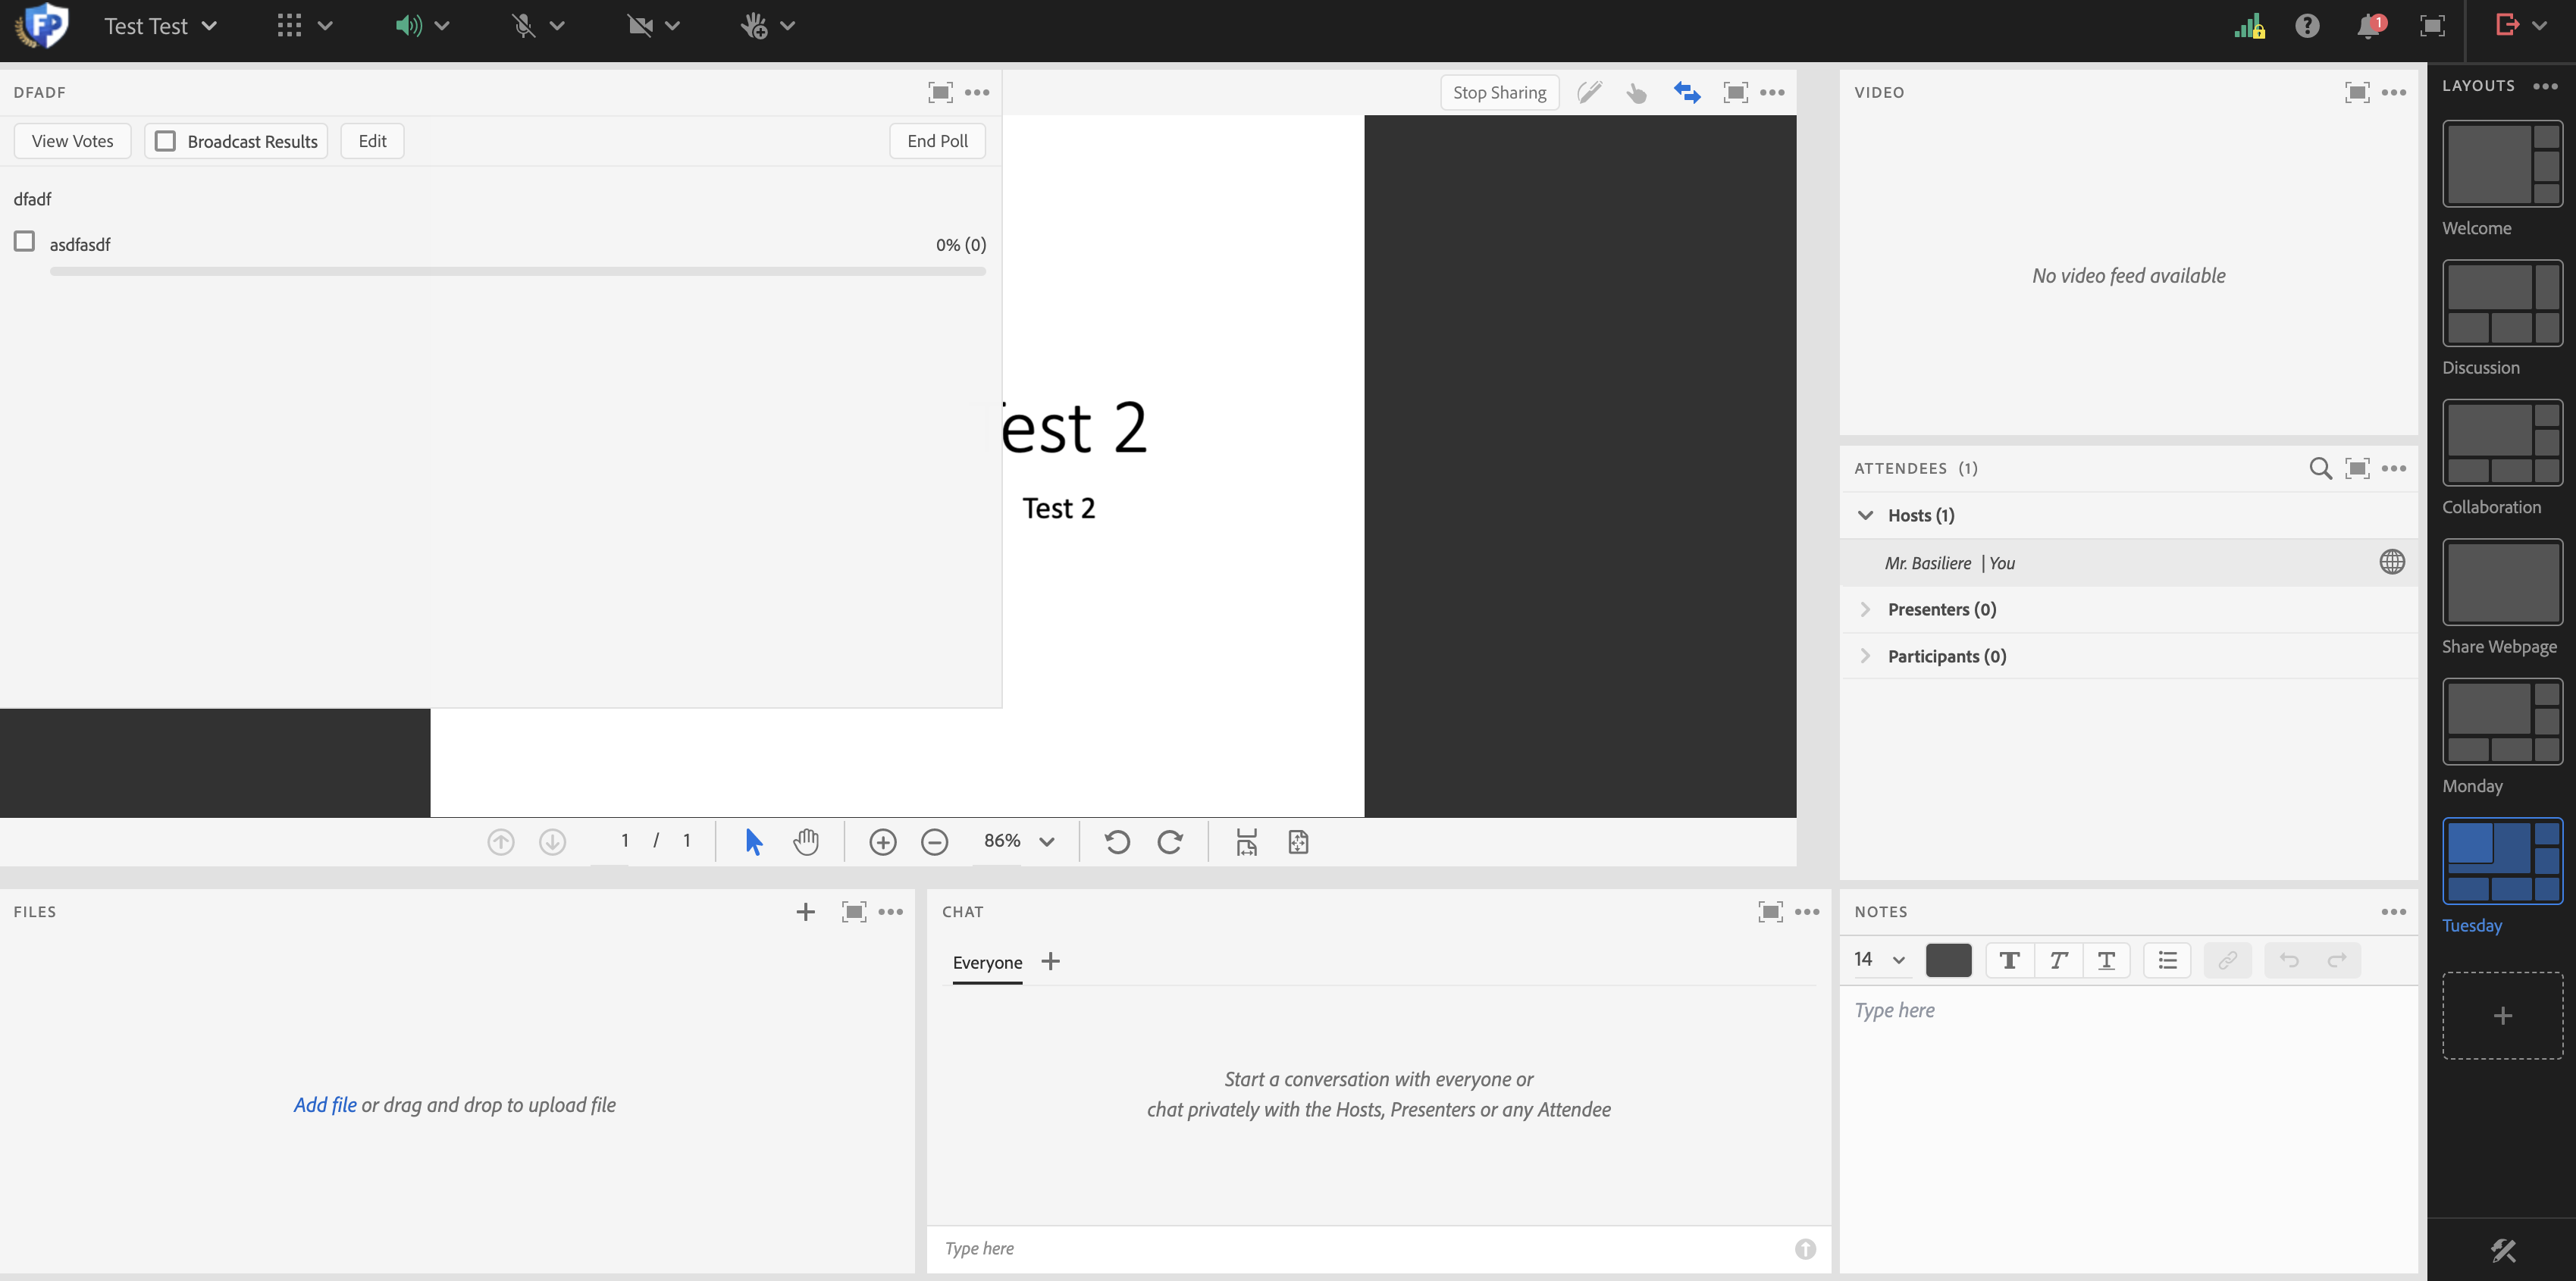The height and width of the screenshot is (1281, 2576).
Task: Open the 86% zoom level dropdown
Action: click(x=1046, y=842)
